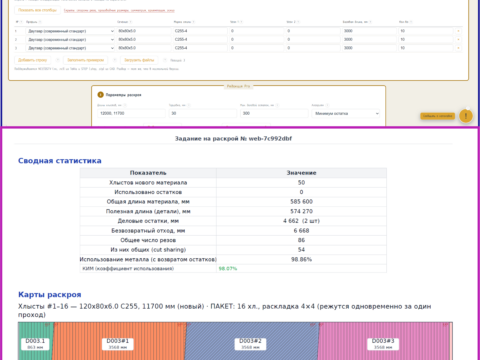This screenshot has height=360, width=480.
Task: Delete row 2 with its orange remove icon
Action: coord(459,39)
